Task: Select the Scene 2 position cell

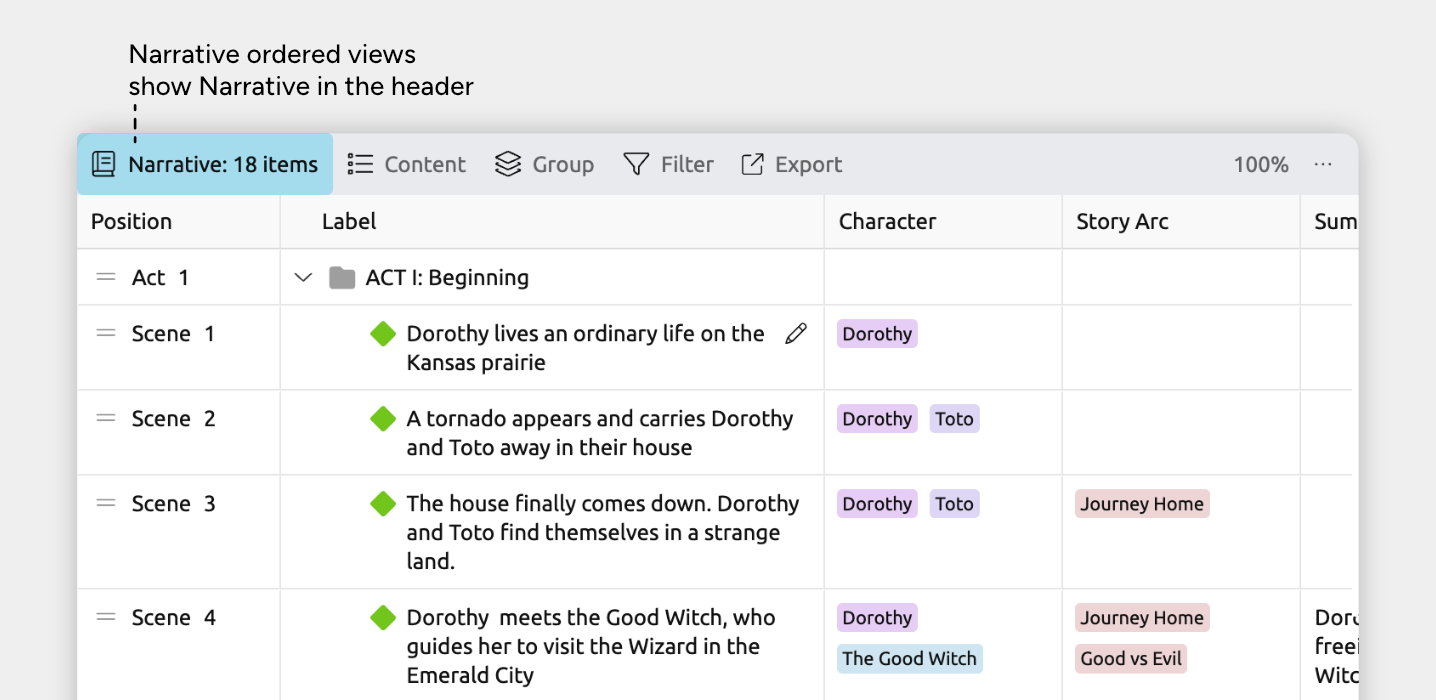Action: click(179, 433)
